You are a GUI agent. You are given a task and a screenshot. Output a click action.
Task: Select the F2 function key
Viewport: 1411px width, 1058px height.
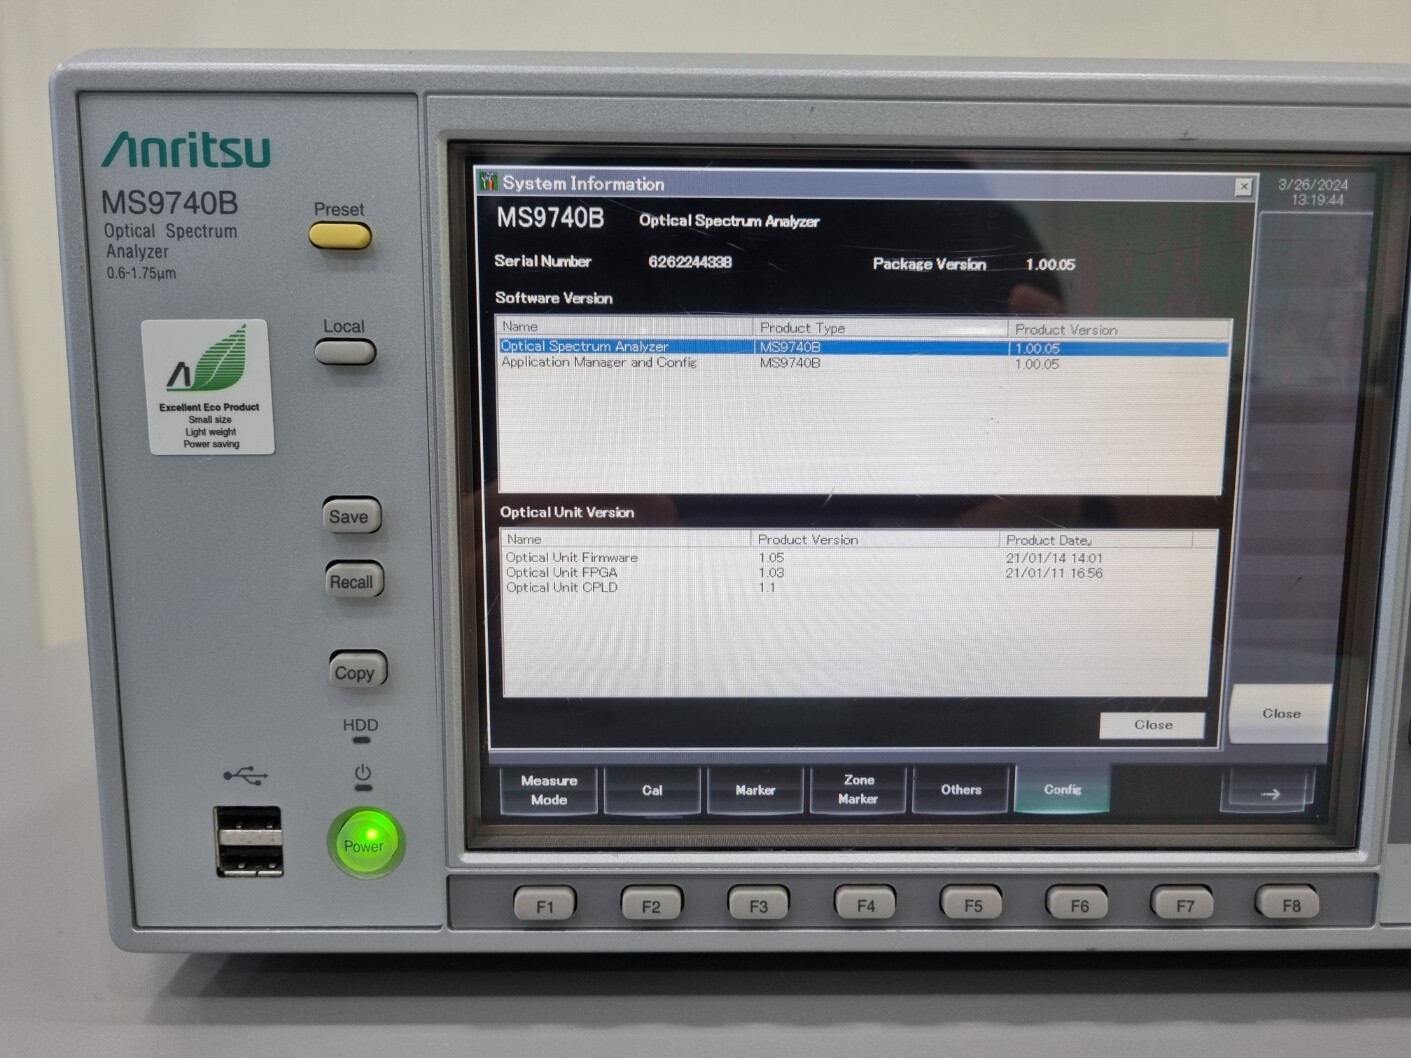point(652,905)
